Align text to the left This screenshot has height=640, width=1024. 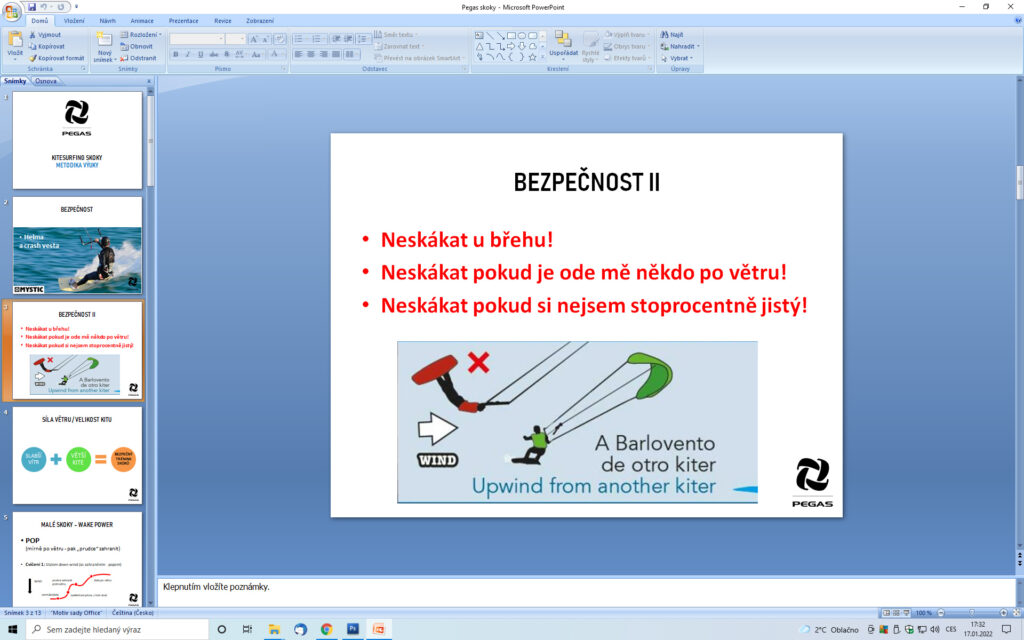pos(298,54)
